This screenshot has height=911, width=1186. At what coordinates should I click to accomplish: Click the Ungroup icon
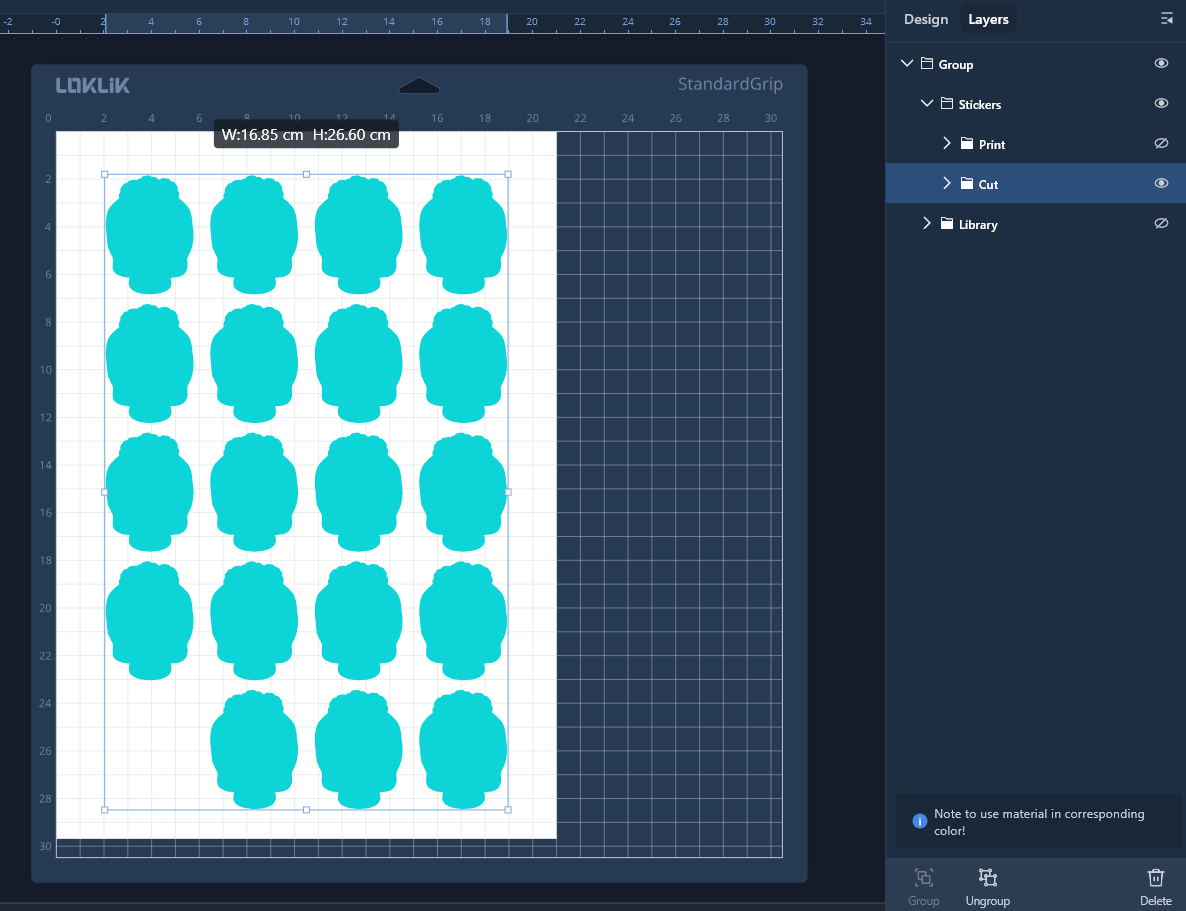[988, 878]
